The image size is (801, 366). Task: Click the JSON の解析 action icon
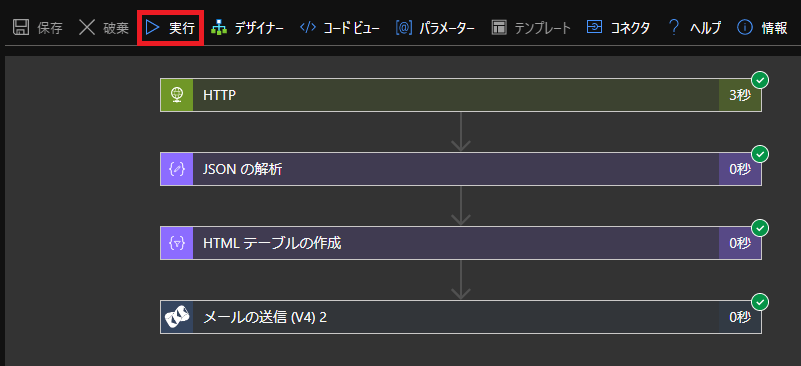point(177,169)
